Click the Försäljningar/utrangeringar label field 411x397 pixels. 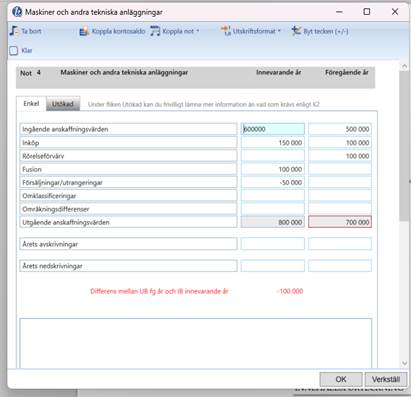coord(128,182)
